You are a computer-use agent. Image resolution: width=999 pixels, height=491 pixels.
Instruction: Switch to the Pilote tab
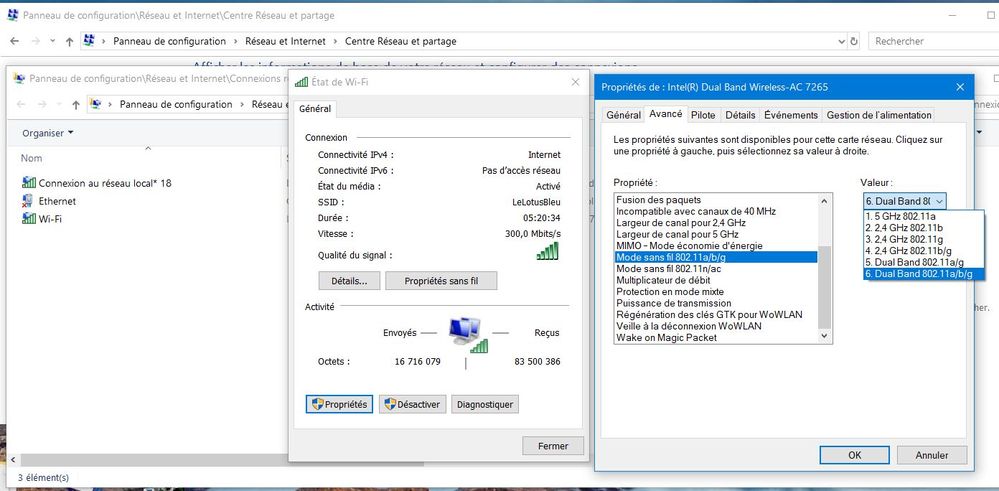(703, 115)
